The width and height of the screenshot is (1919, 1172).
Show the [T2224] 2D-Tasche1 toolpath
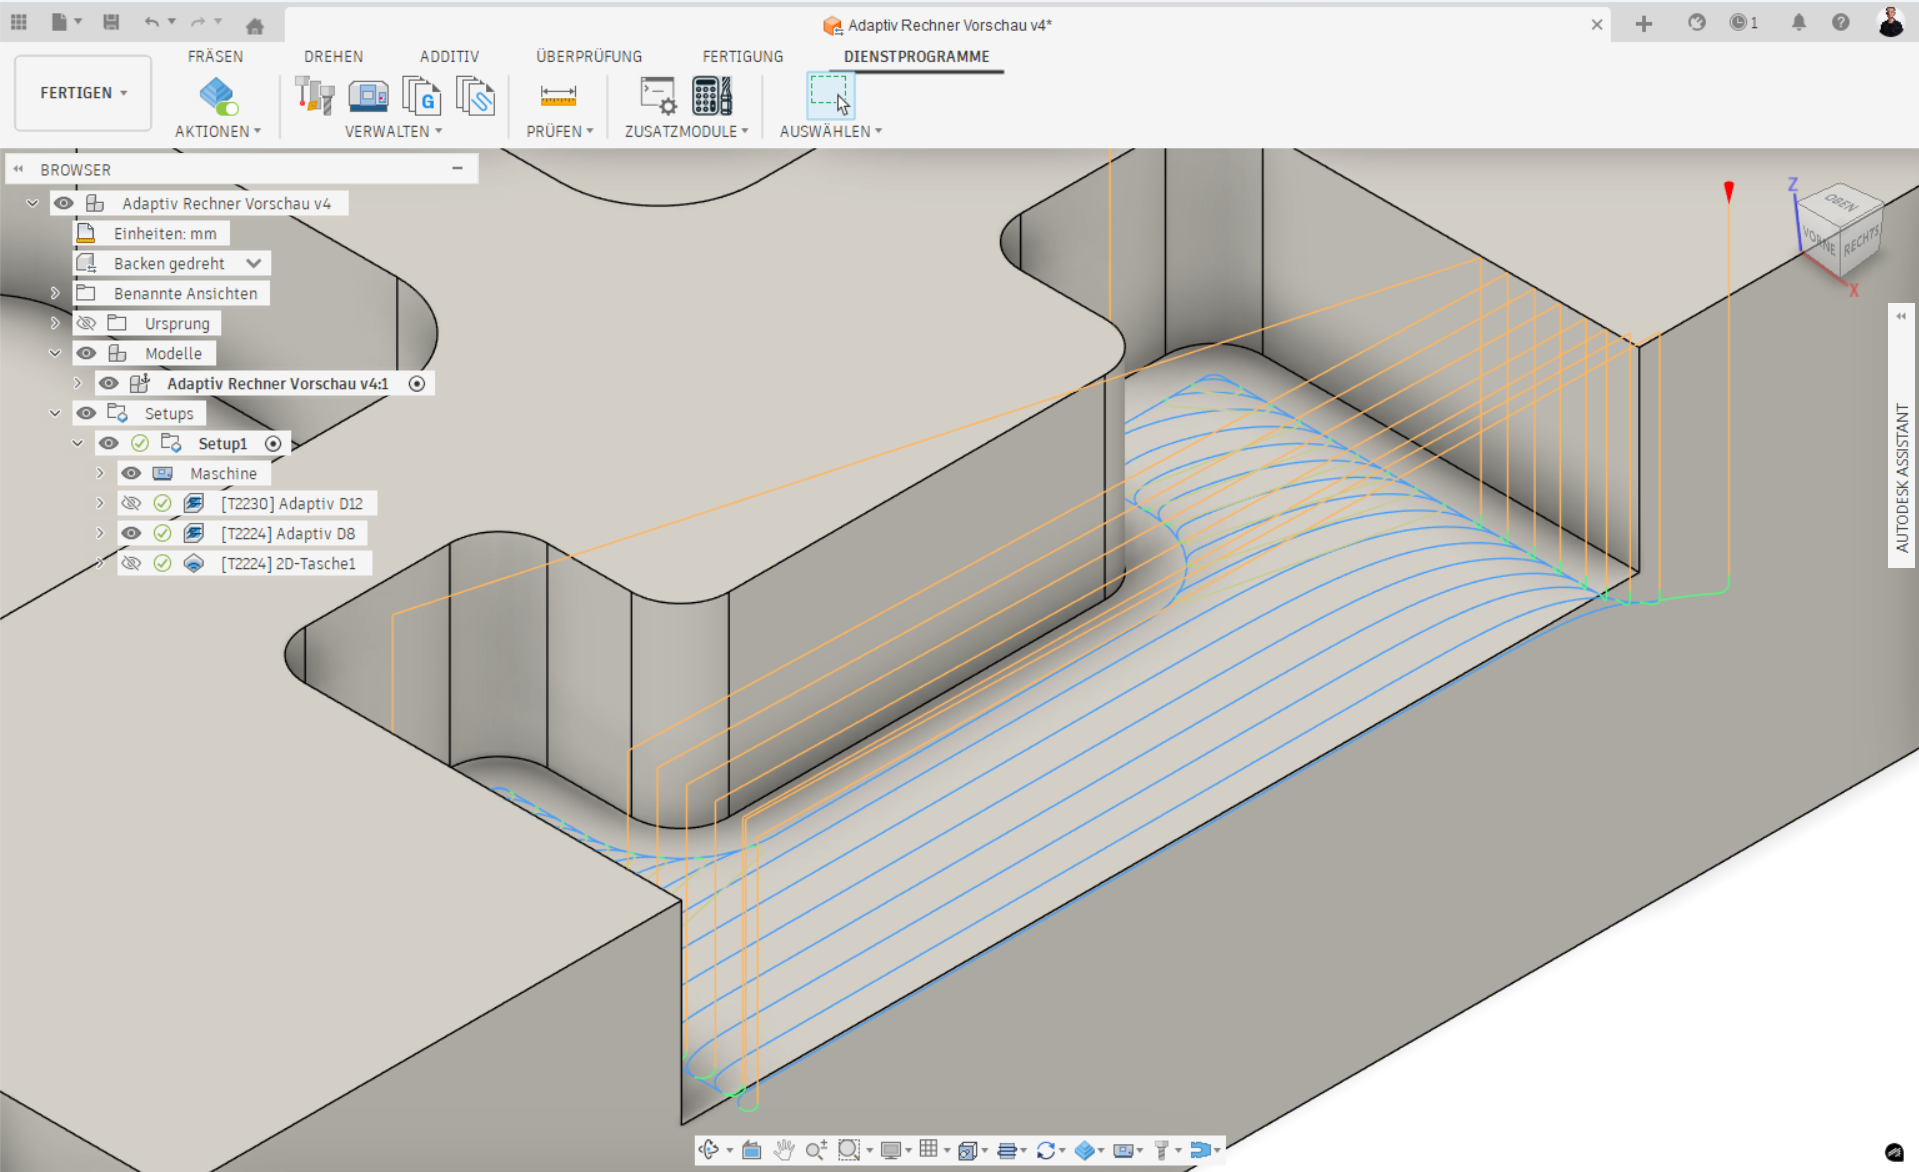(131, 563)
